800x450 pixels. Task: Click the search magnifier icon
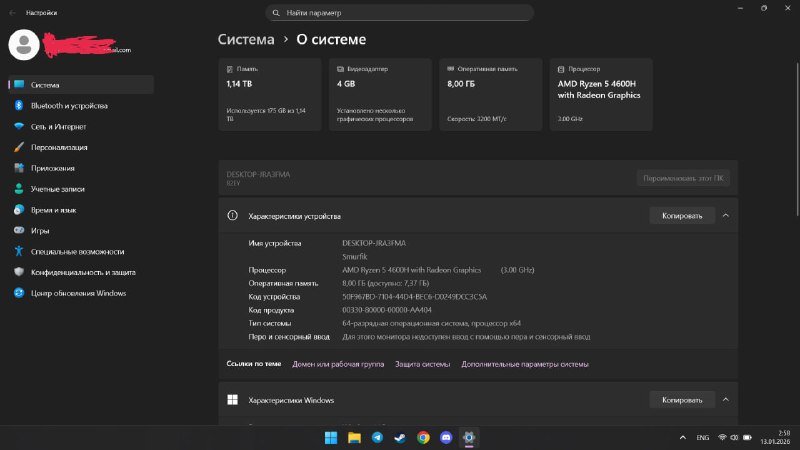(x=276, y=13)
